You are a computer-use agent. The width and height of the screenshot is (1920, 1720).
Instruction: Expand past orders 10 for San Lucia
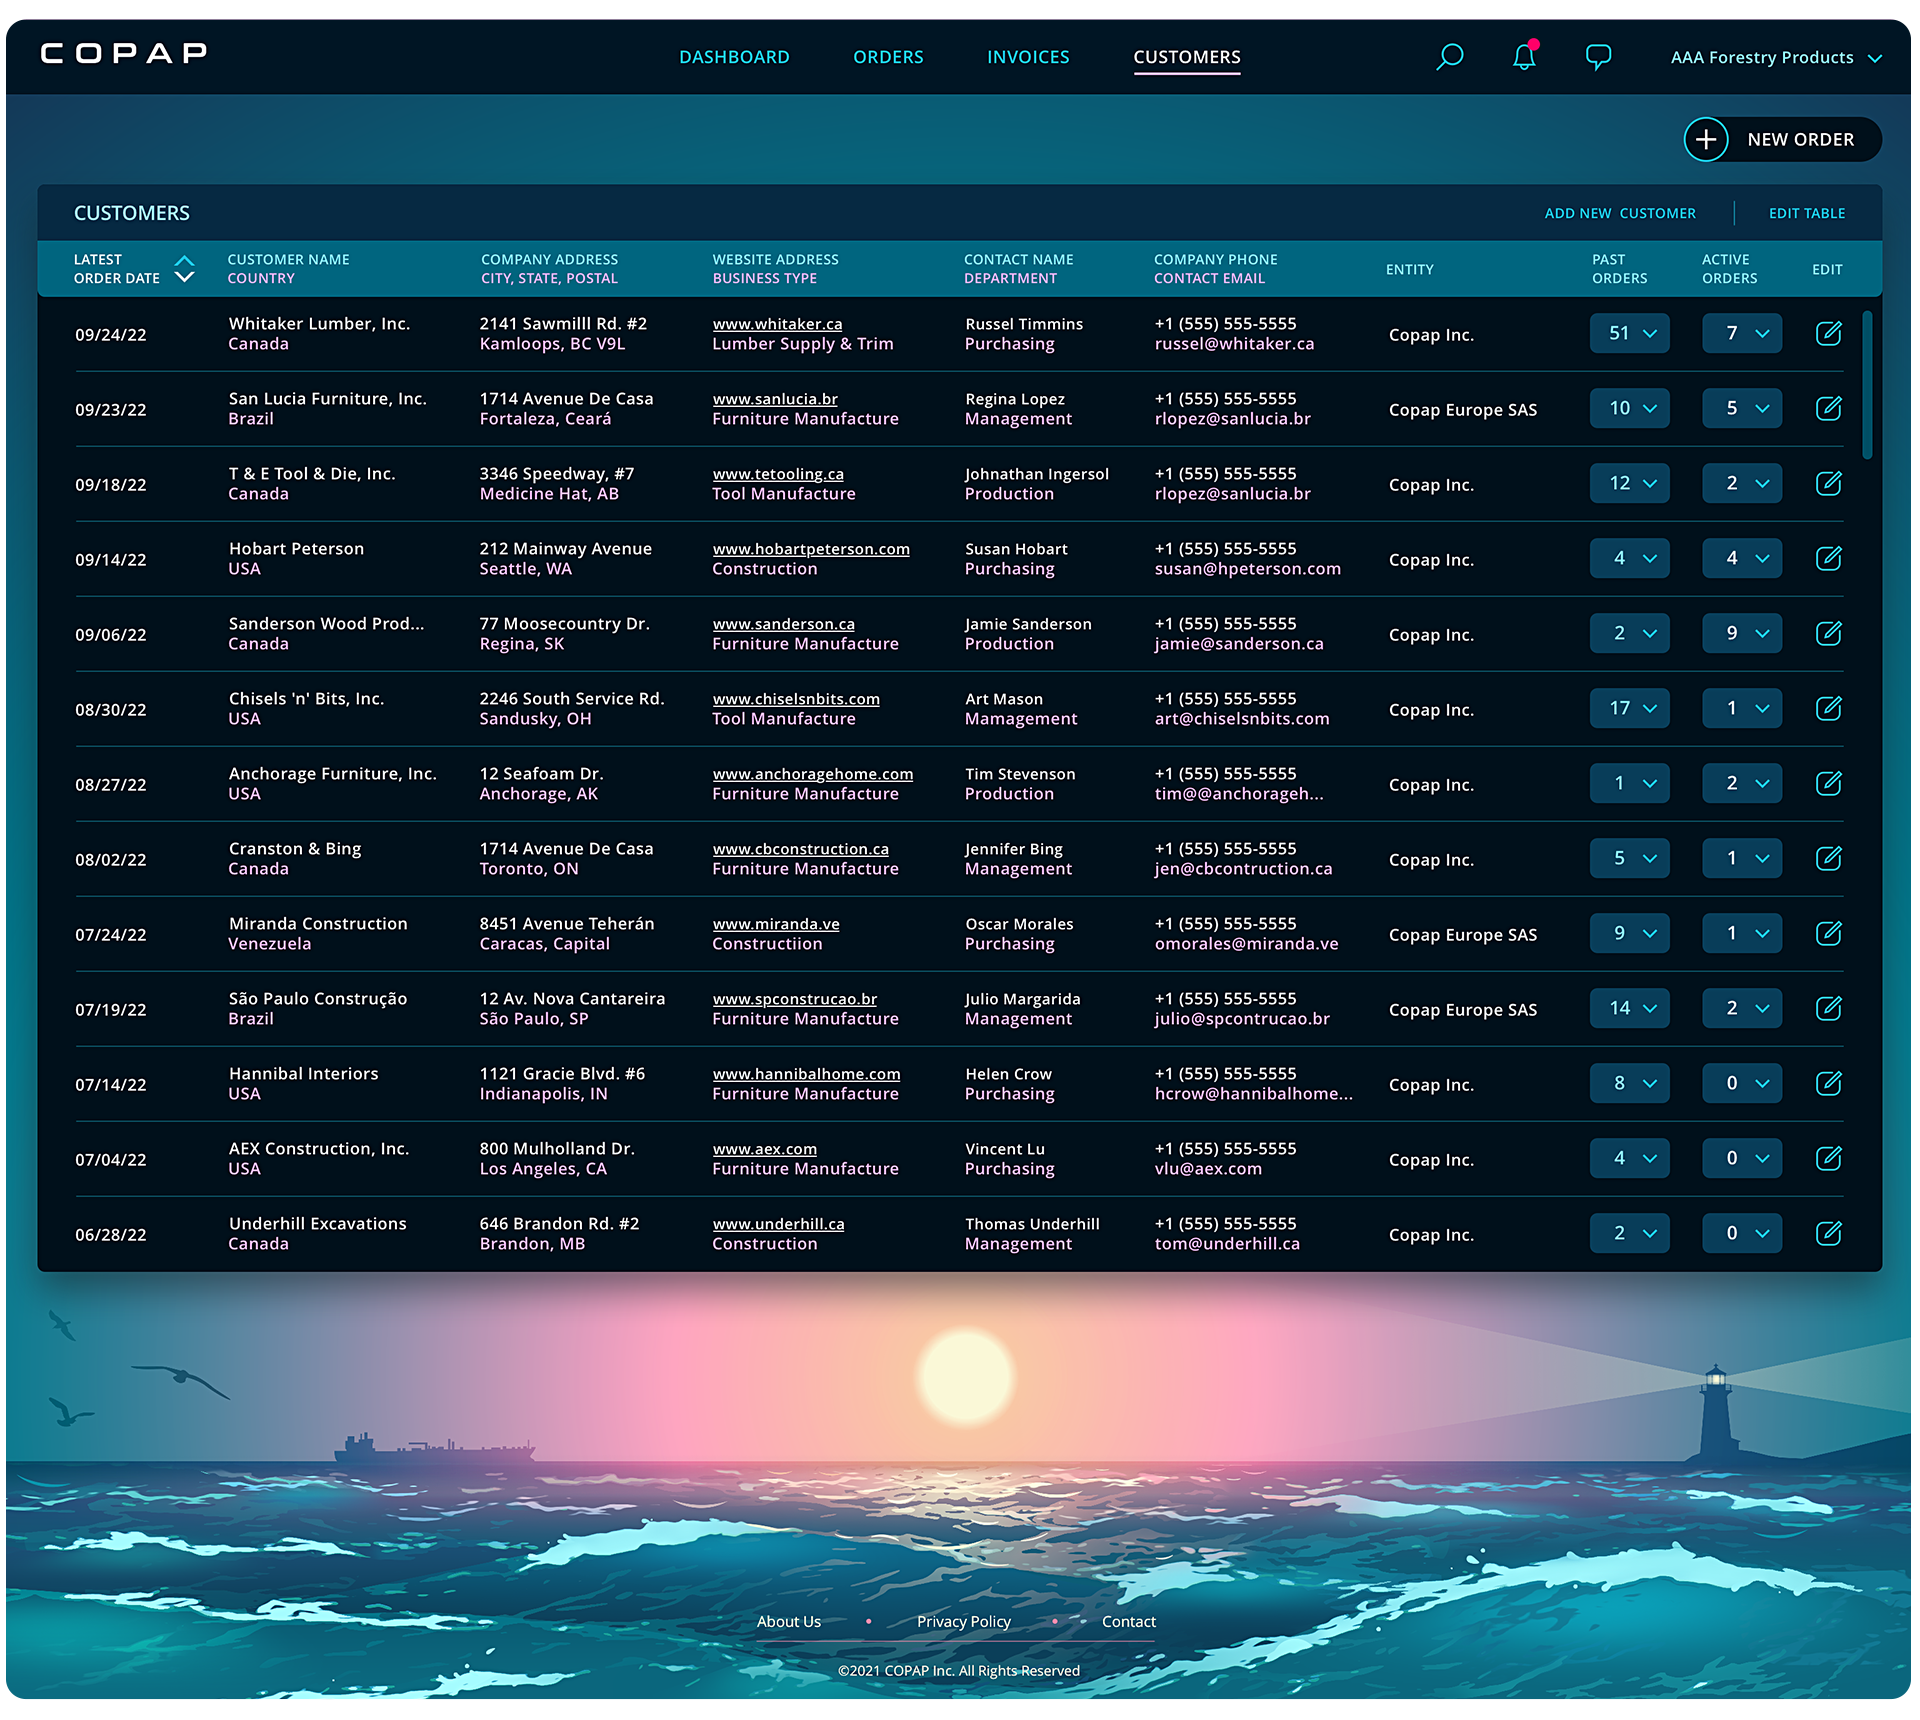coord(1630,408)
